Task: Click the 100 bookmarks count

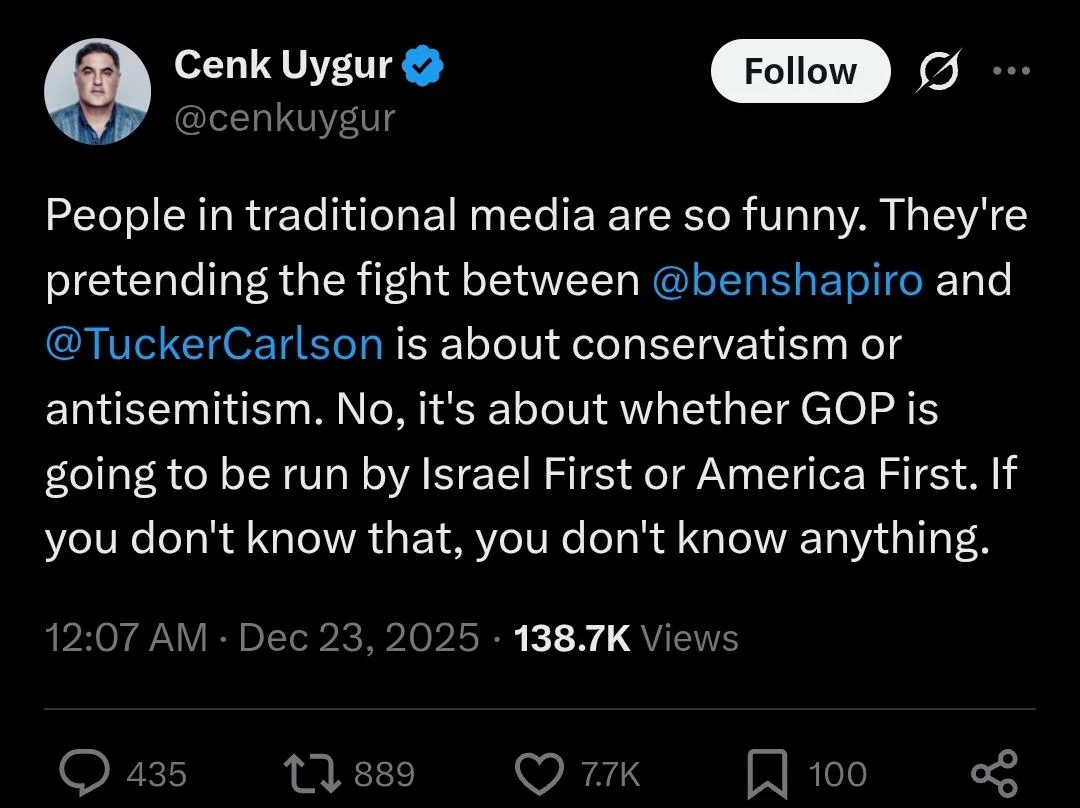Action: [x=837, y=774]
